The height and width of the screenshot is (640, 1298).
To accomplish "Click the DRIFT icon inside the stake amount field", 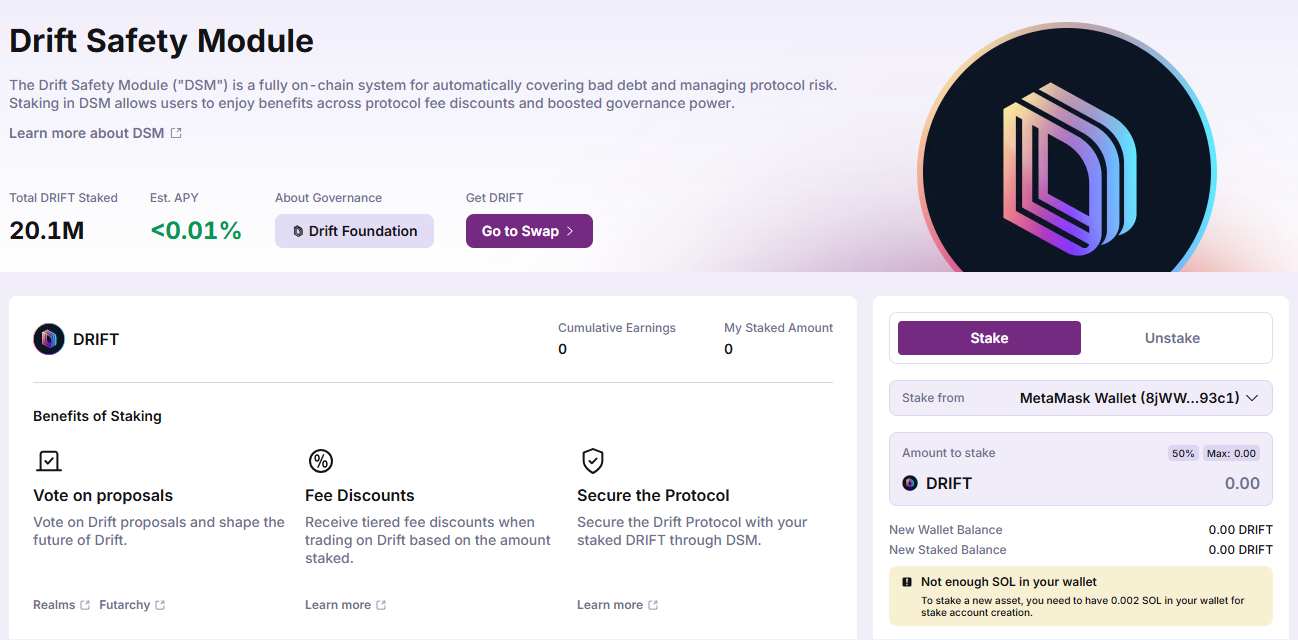I will pyautogui.click(x=908, y=483).
